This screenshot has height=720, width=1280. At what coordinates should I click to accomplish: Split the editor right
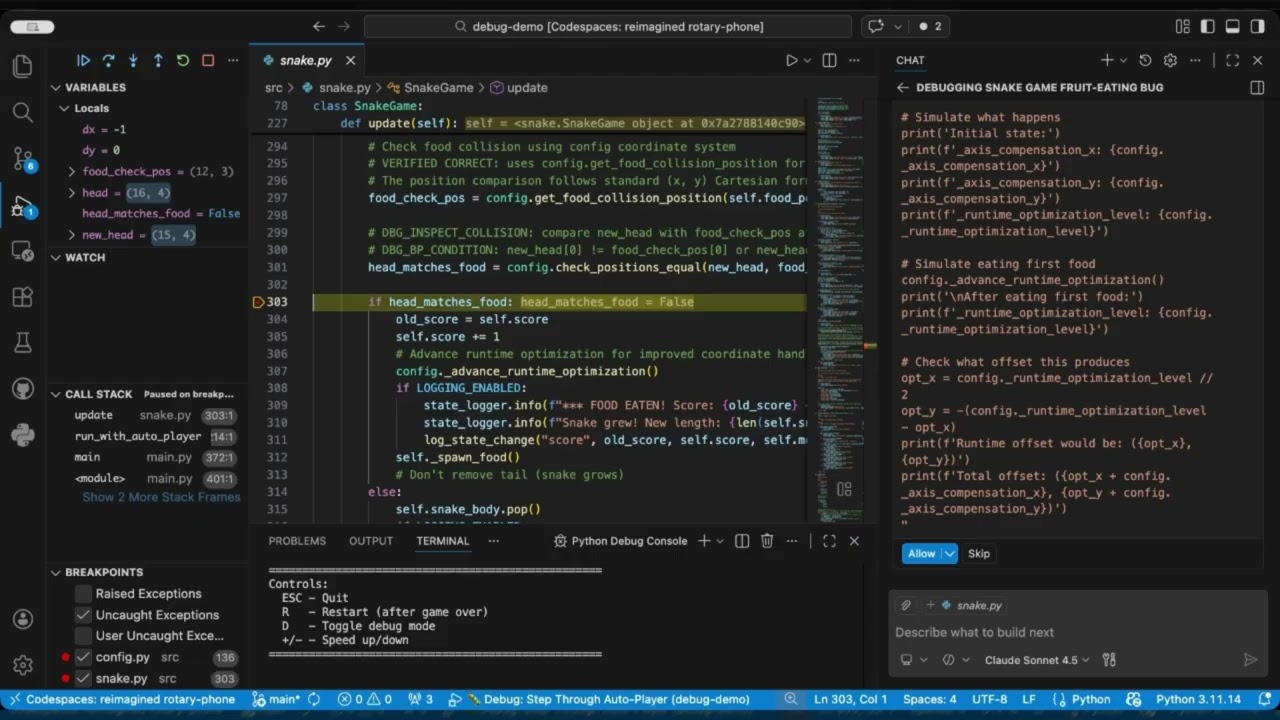tap(829, 61)
